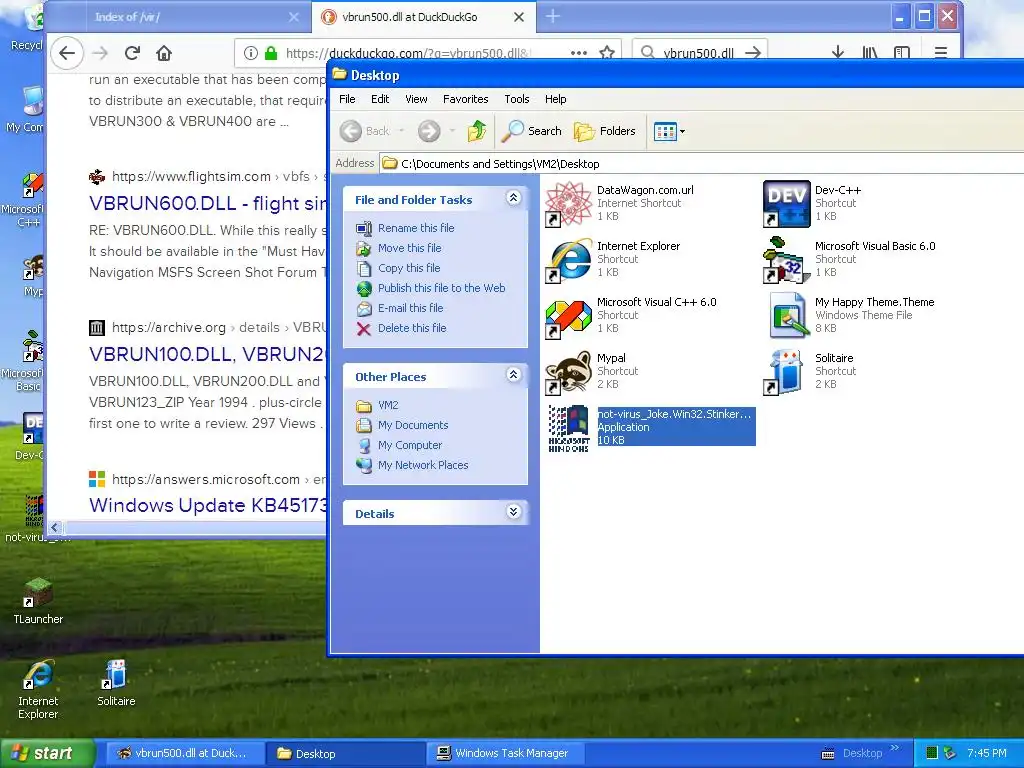The width and height of the screenshot is (1024, 768).
Task: Select the not-virus_Joke.Win32.Stinker application icon
Action: pos(569,428)
